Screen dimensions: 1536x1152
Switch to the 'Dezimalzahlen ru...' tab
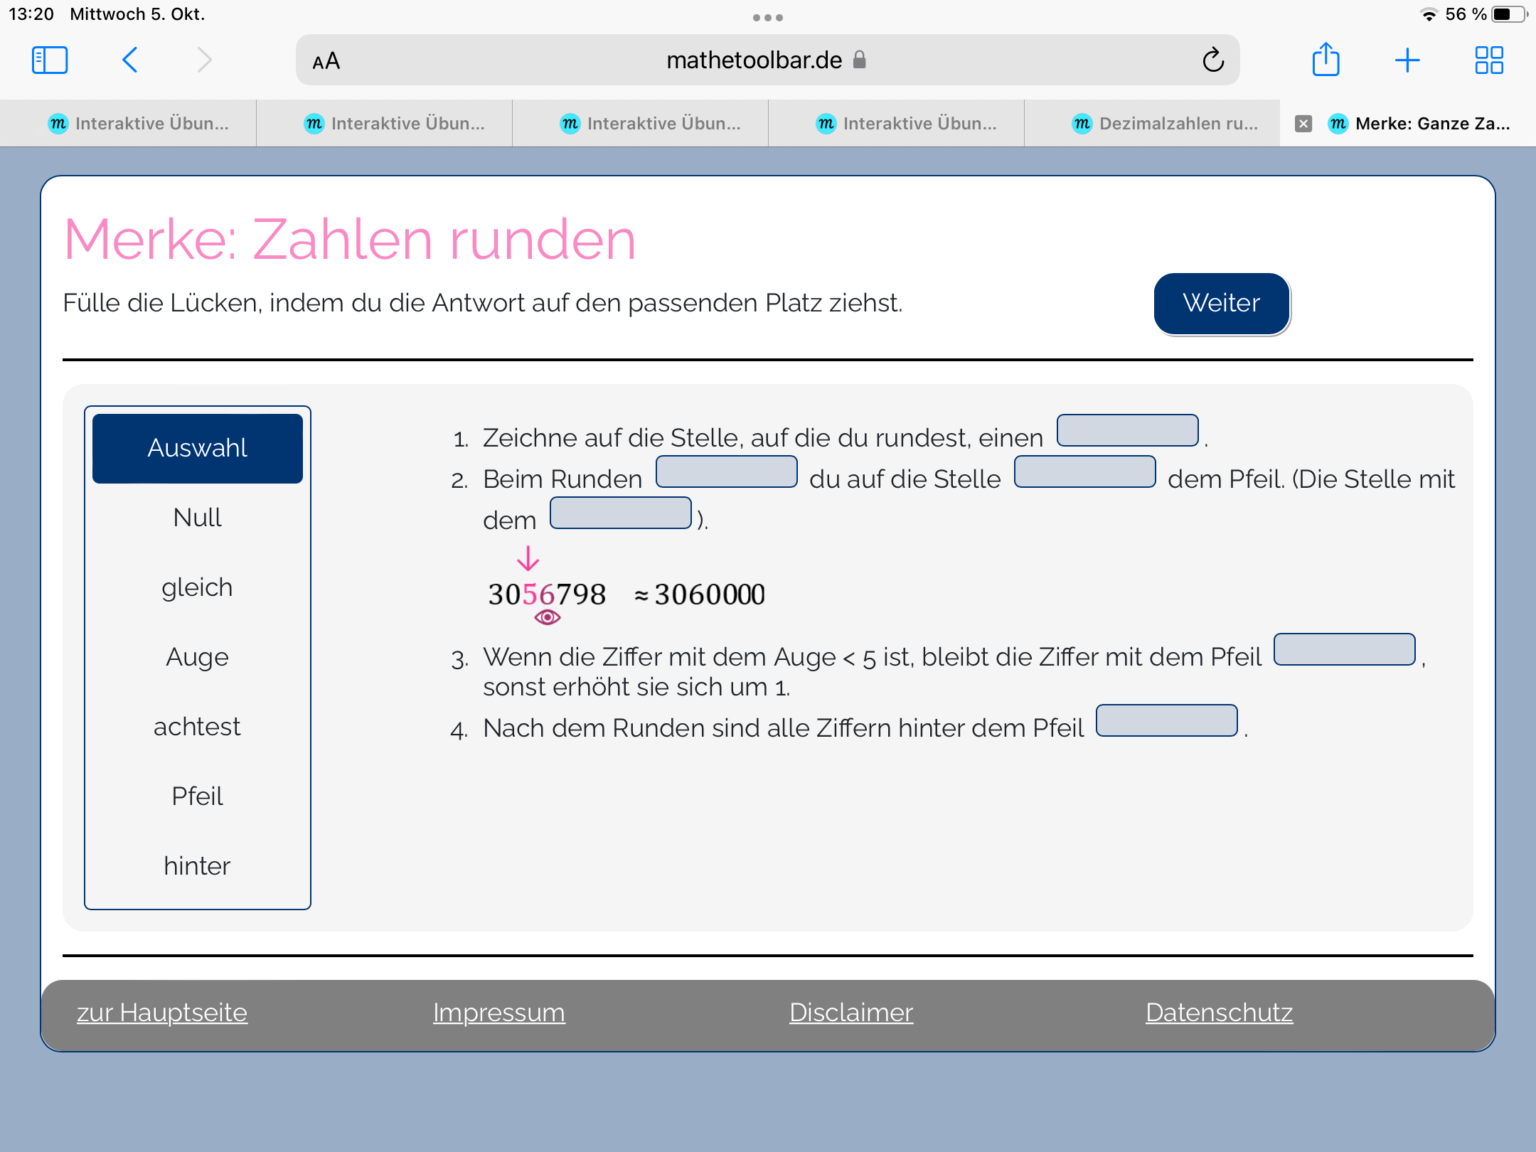tap(1165, 123)
